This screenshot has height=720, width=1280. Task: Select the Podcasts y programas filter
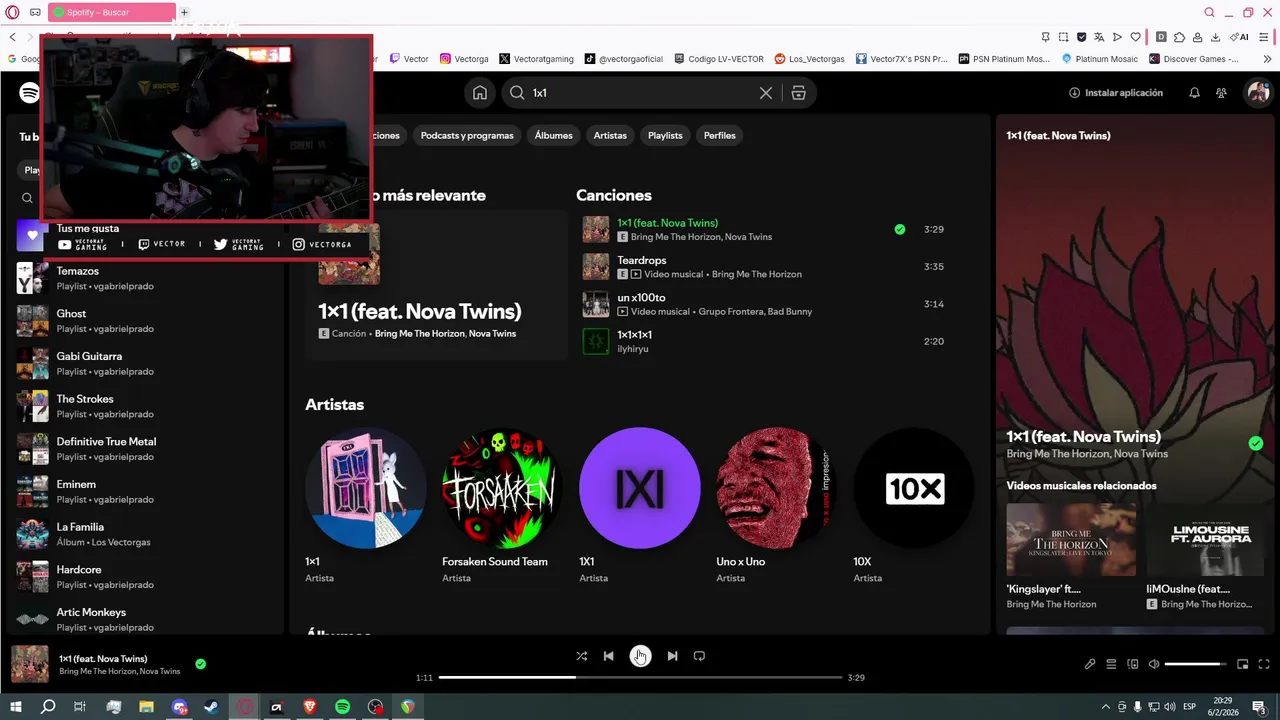[467, 136]
